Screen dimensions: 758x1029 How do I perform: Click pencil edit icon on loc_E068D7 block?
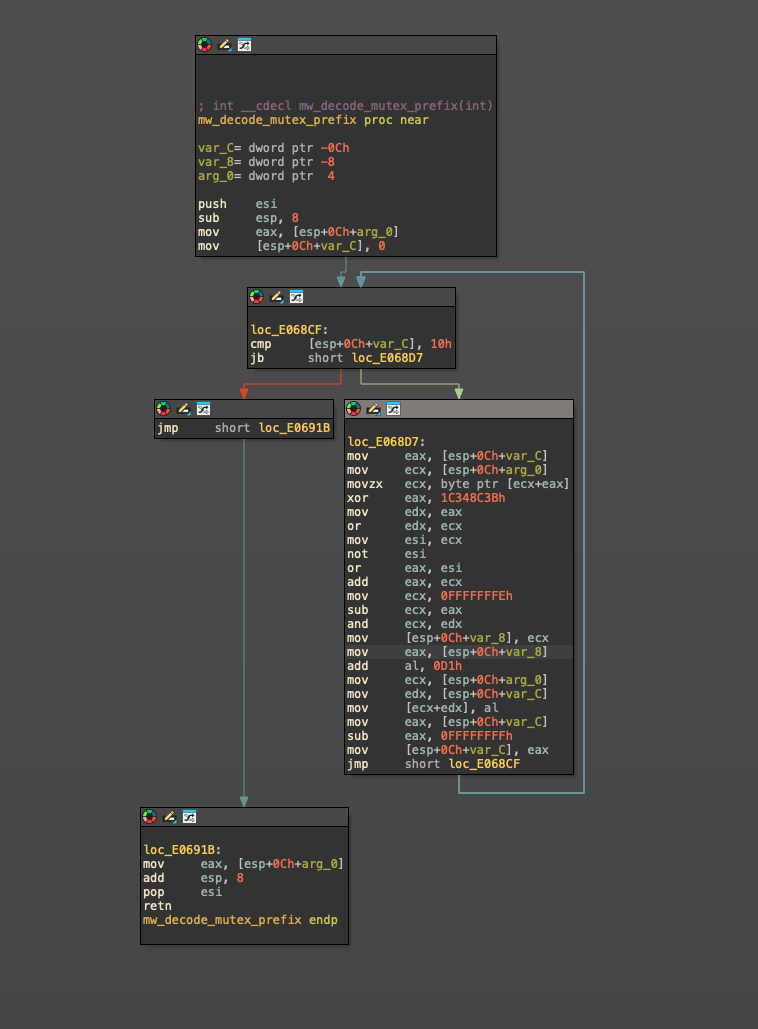tap(373, 409)
